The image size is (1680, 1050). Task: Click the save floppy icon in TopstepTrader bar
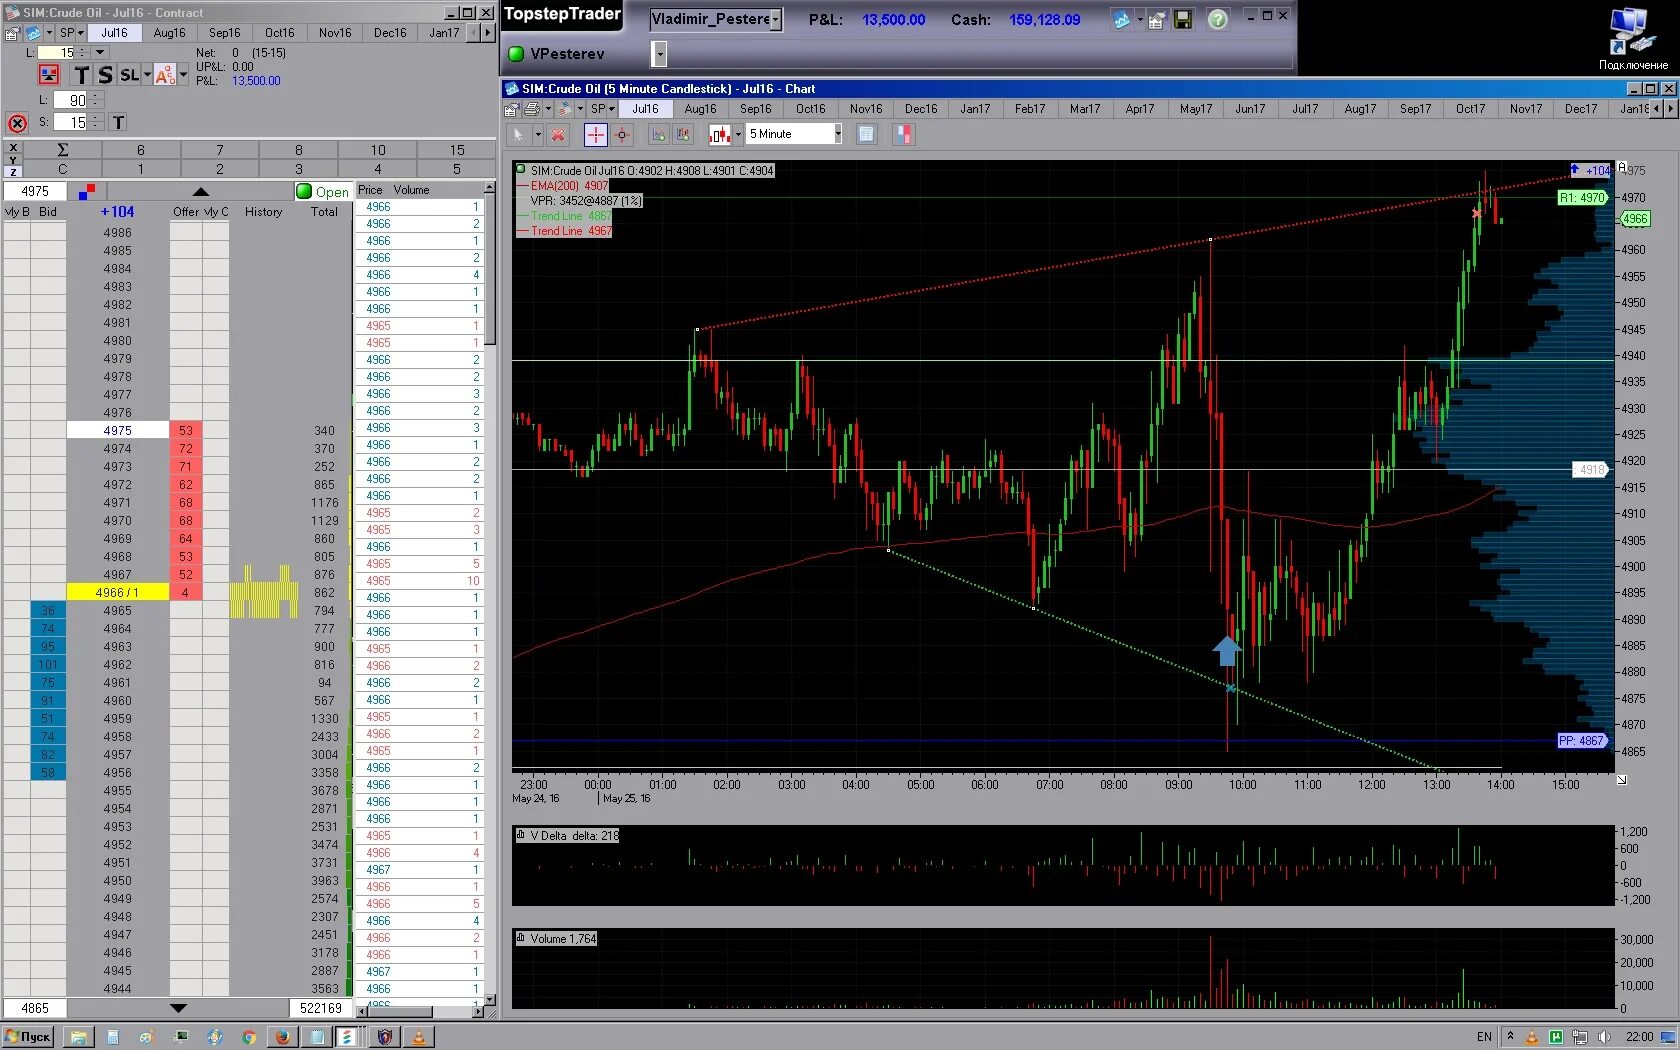(x=1183, y=20)
